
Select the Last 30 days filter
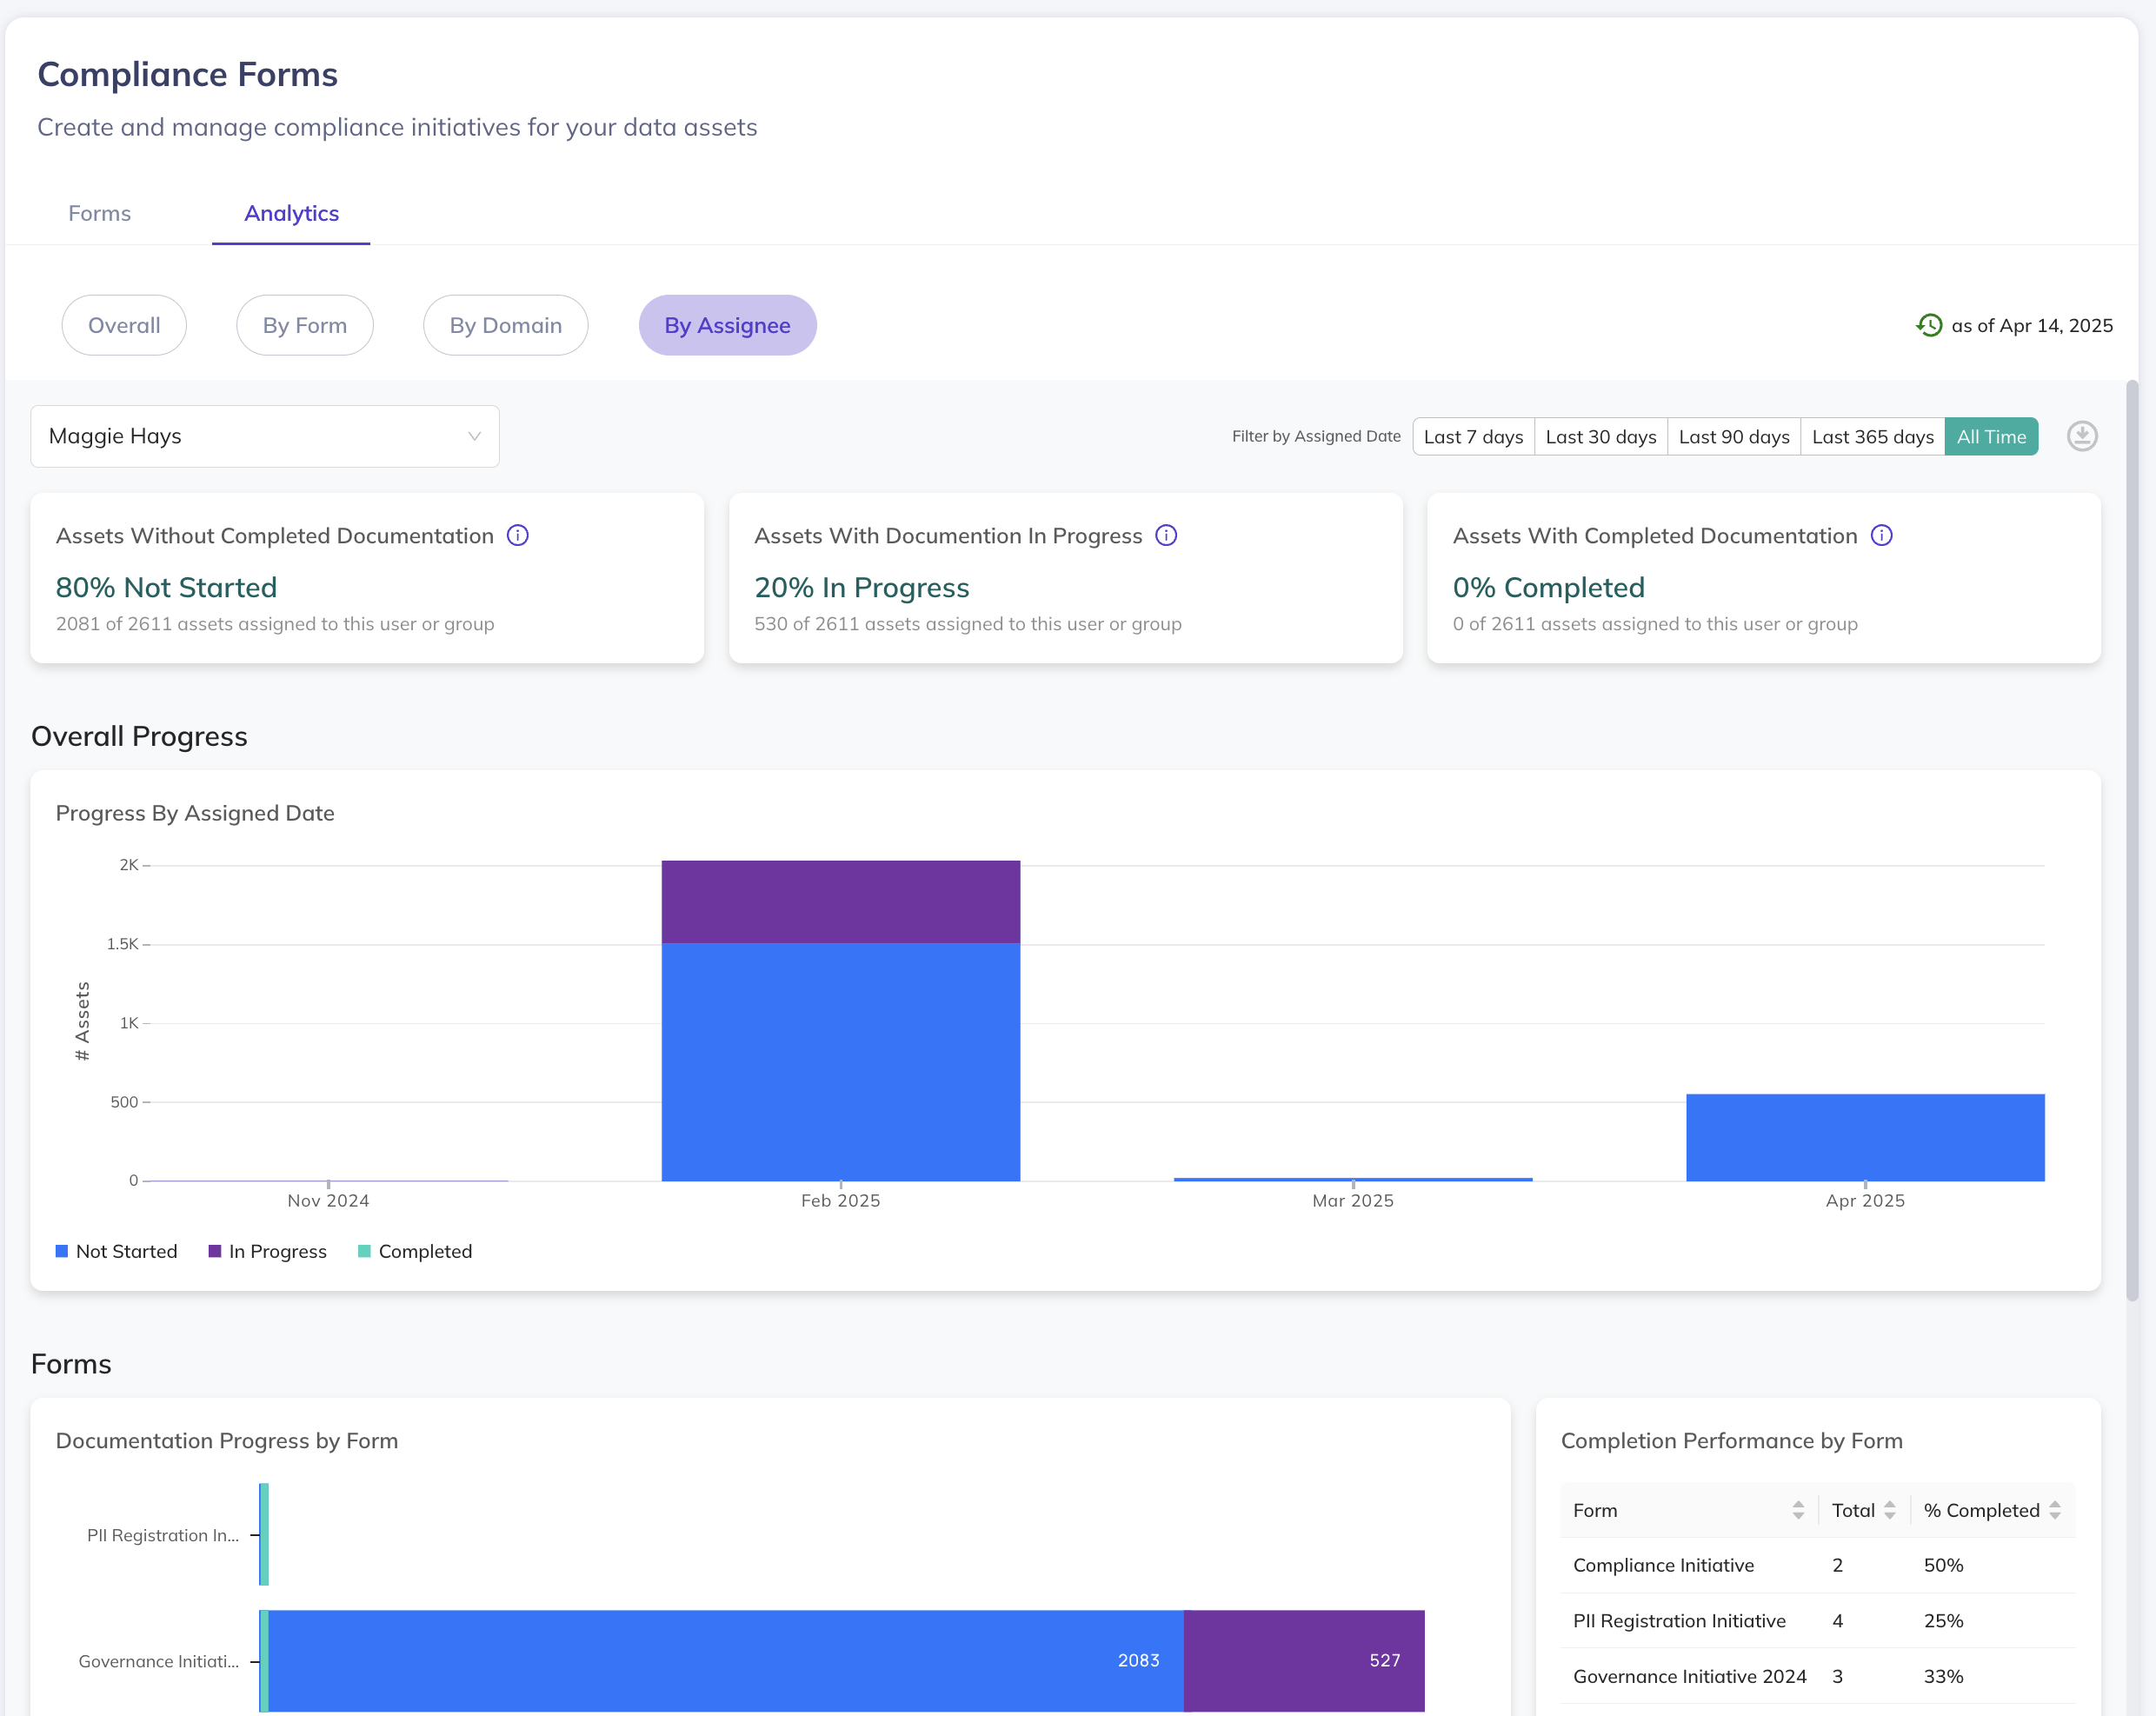click(x=1600, y=436)
